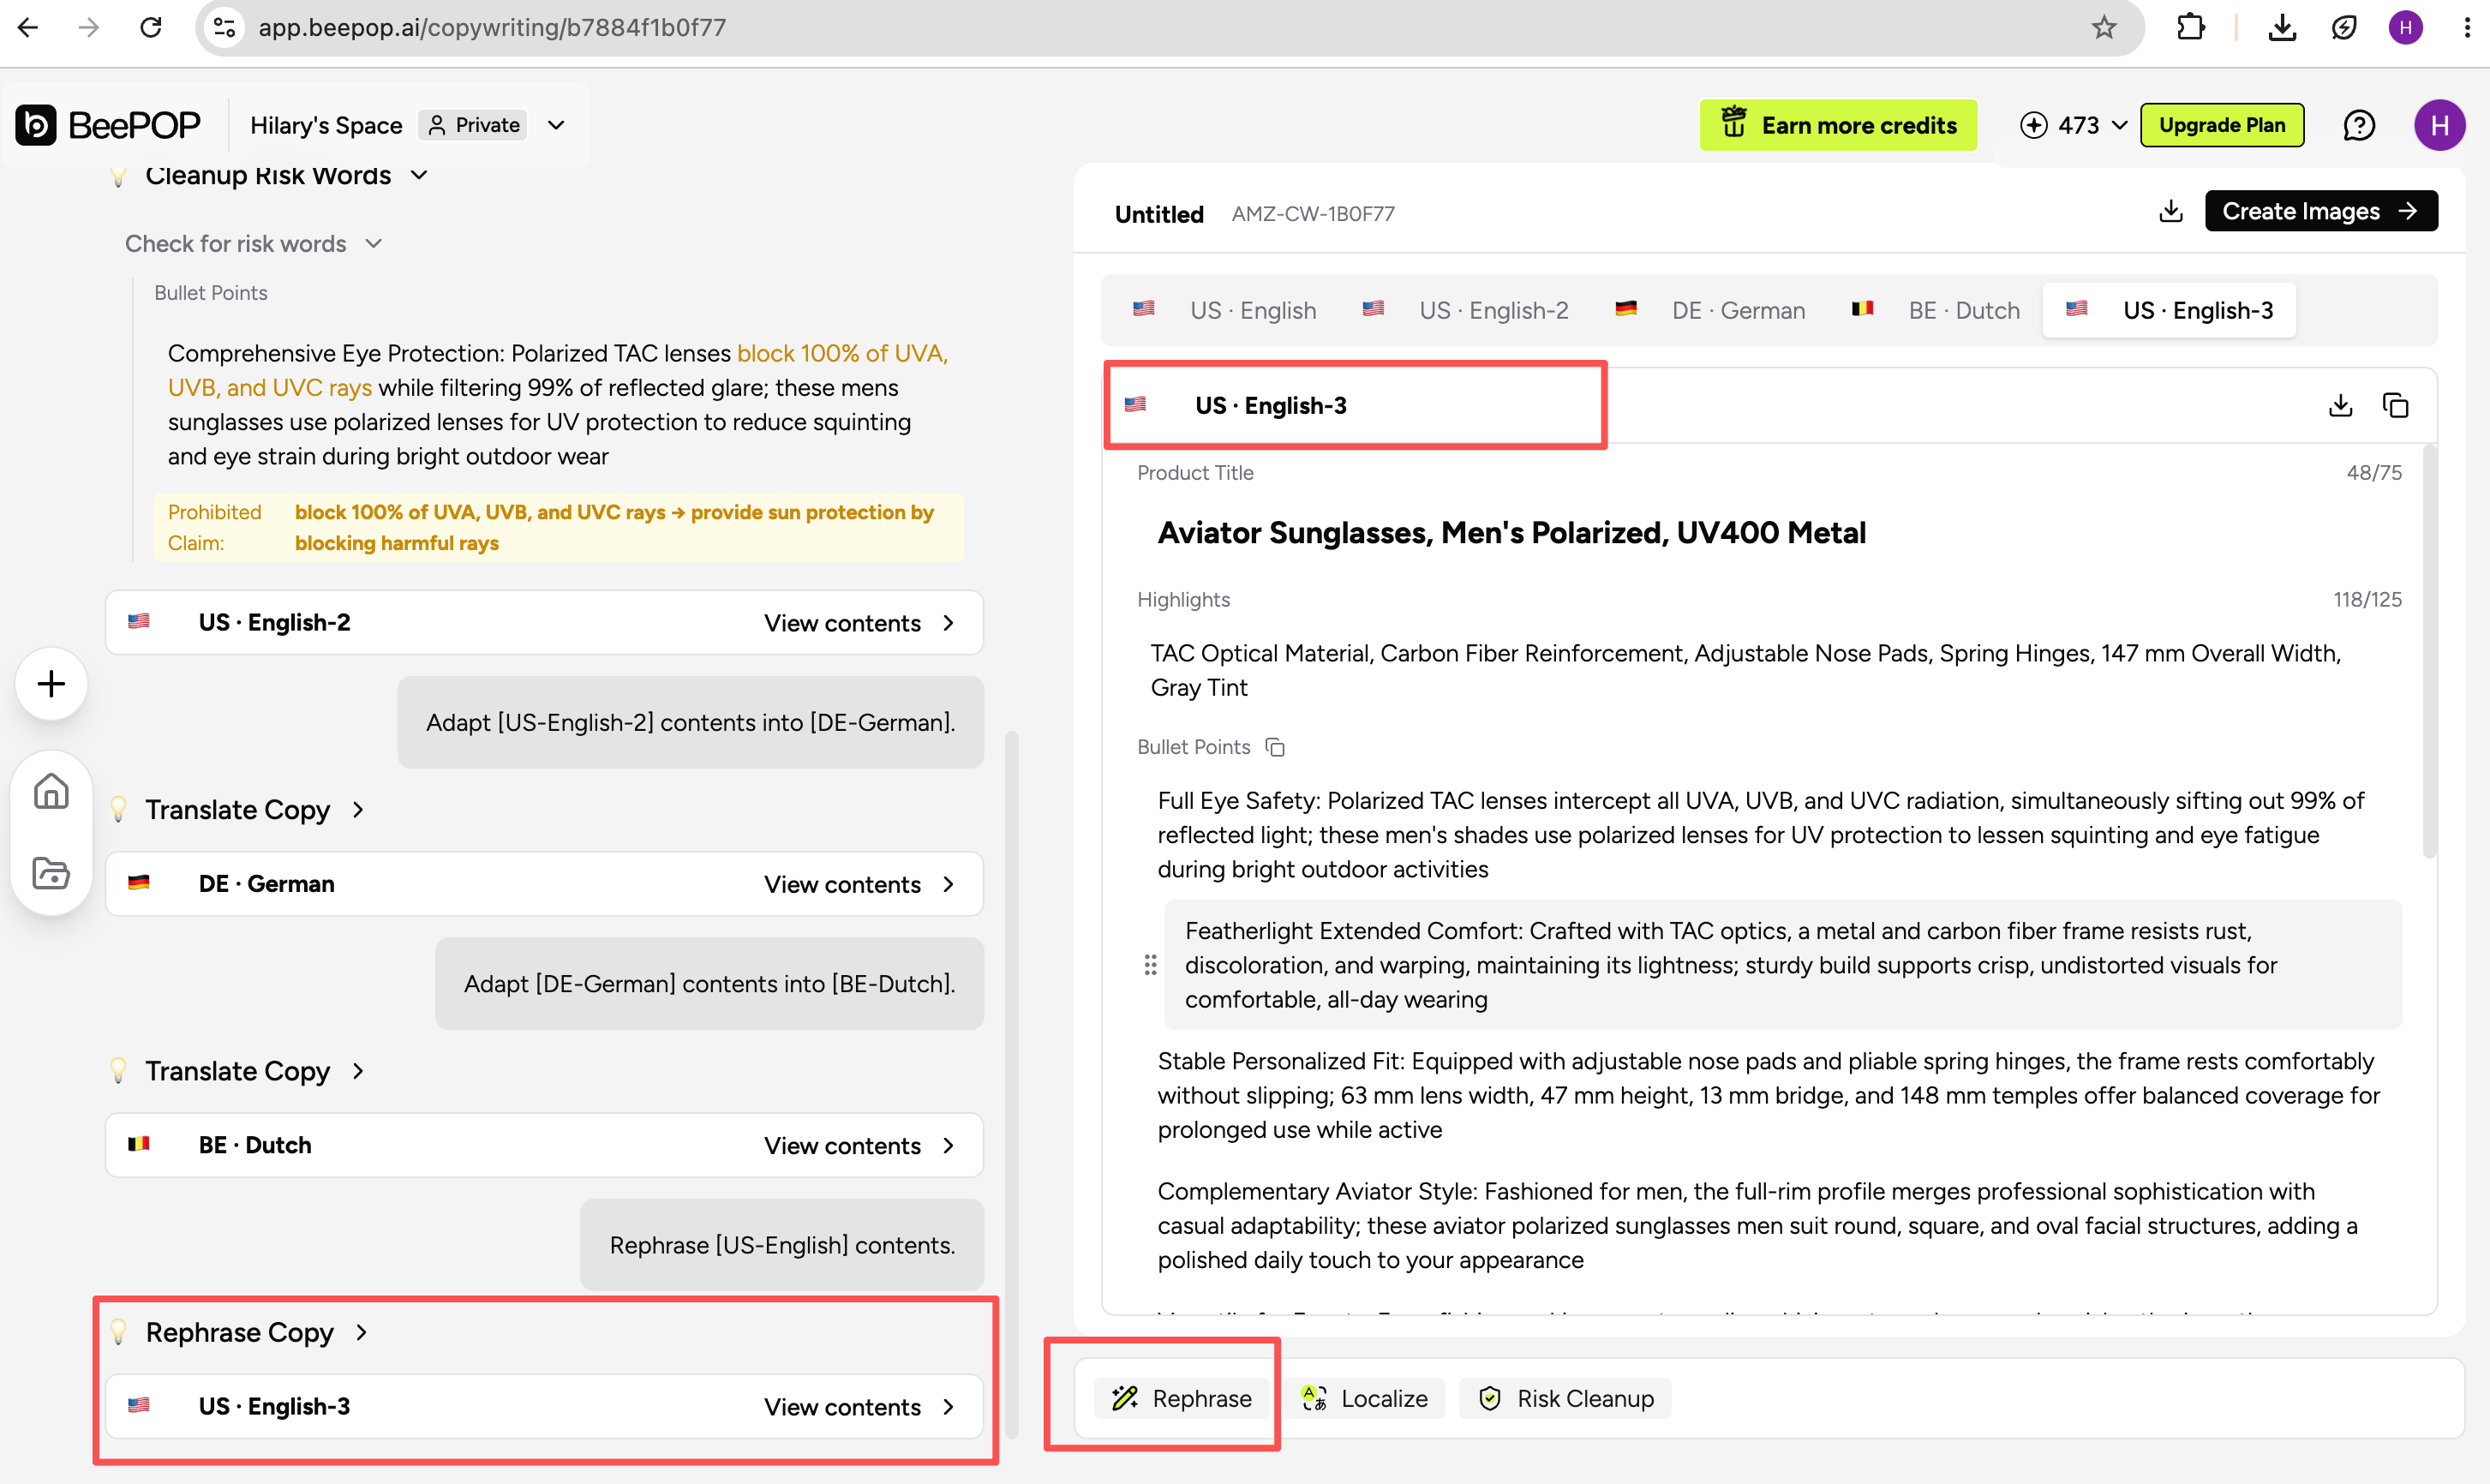This screenshot has width=2490, height=1484.
Task: Download the US · English-3 listing
Action: pos(2340,405)
